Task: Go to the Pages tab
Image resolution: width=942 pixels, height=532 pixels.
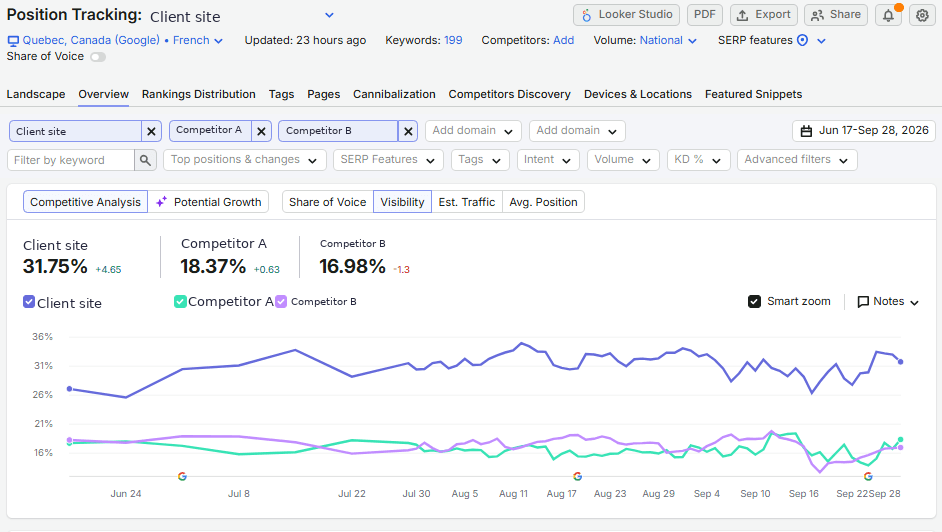Action: [324, 94]
